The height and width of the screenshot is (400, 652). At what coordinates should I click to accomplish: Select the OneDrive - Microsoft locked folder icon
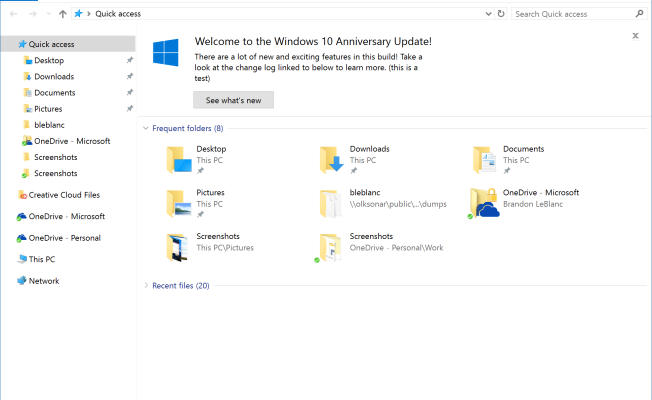point(484,203)
